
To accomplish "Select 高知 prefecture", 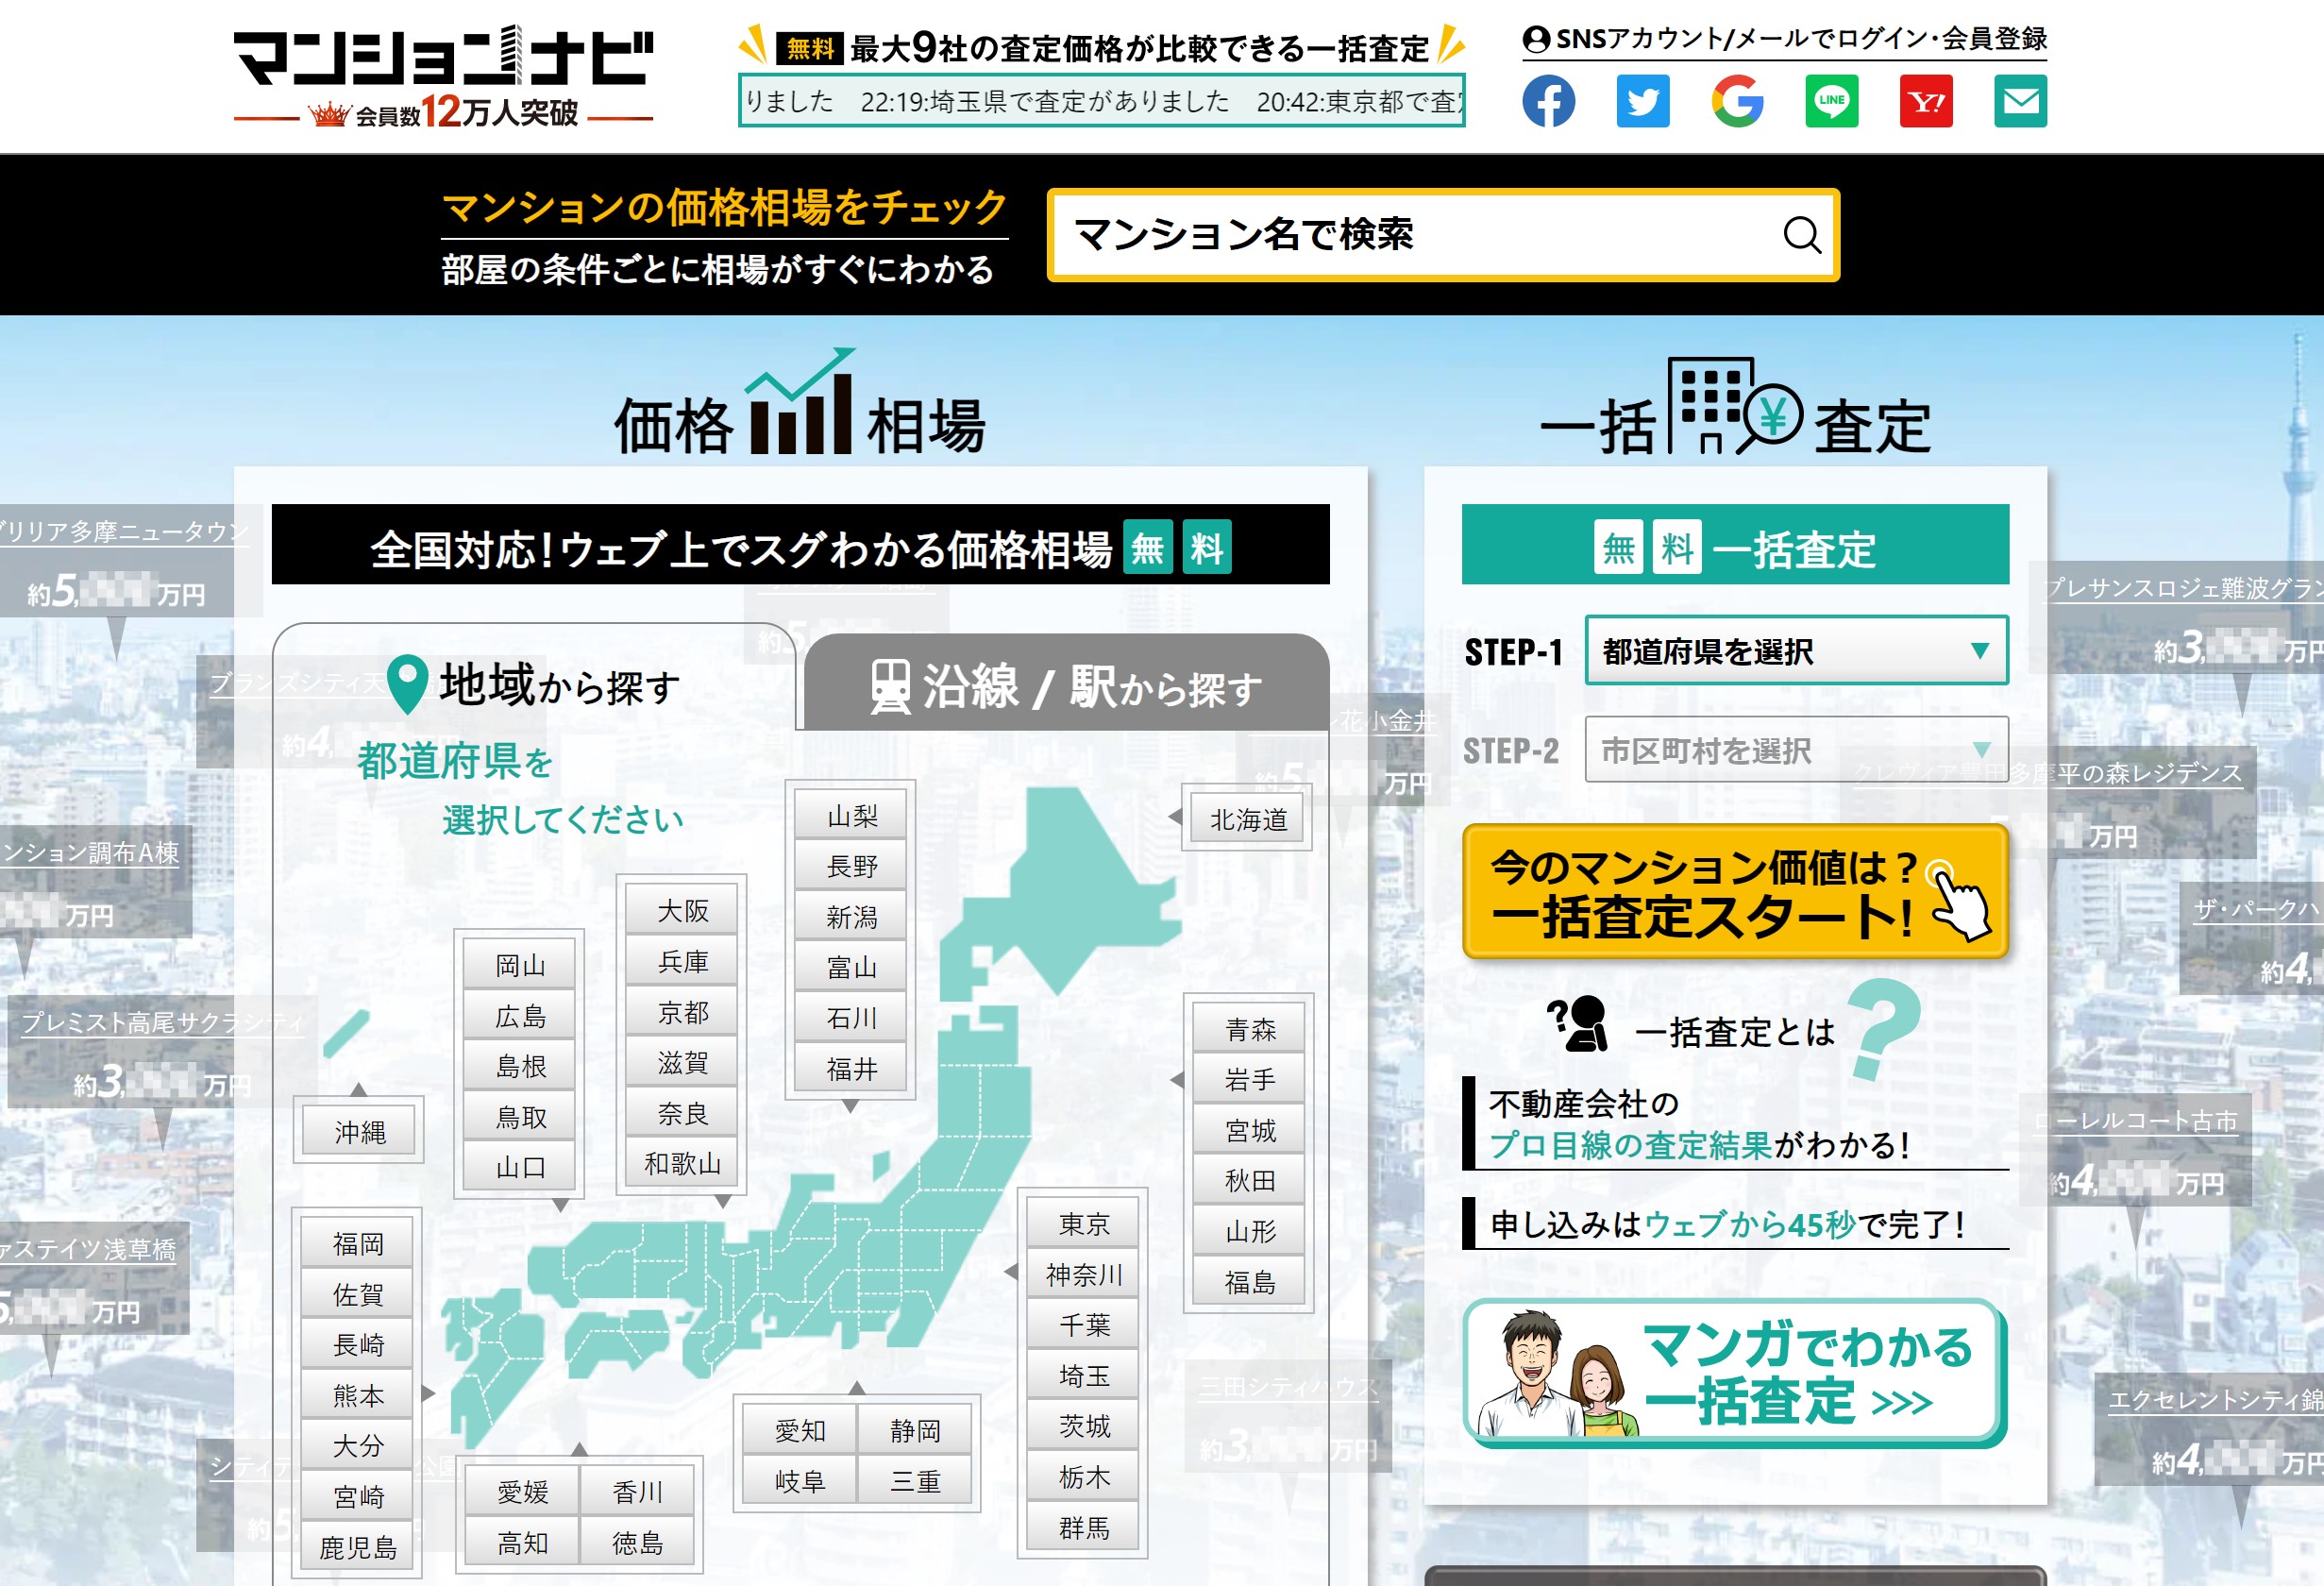I will [x=522, y=1542].
